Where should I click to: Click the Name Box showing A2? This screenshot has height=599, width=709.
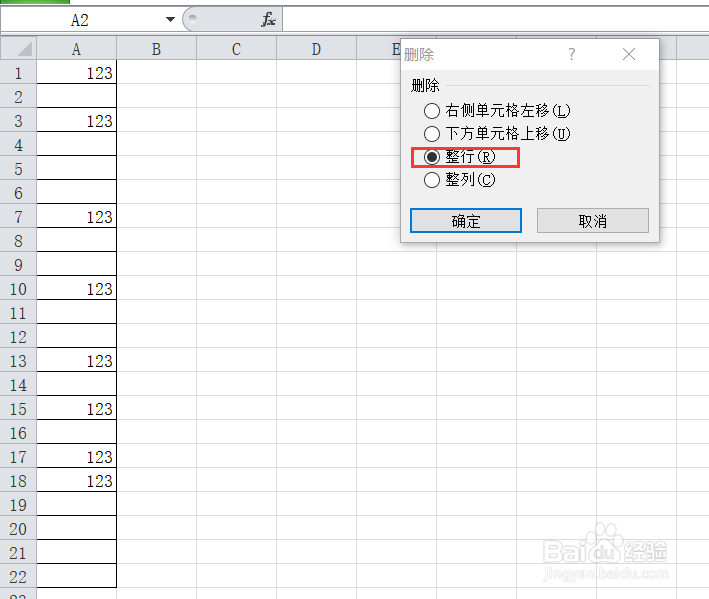[x=81, y=20]
